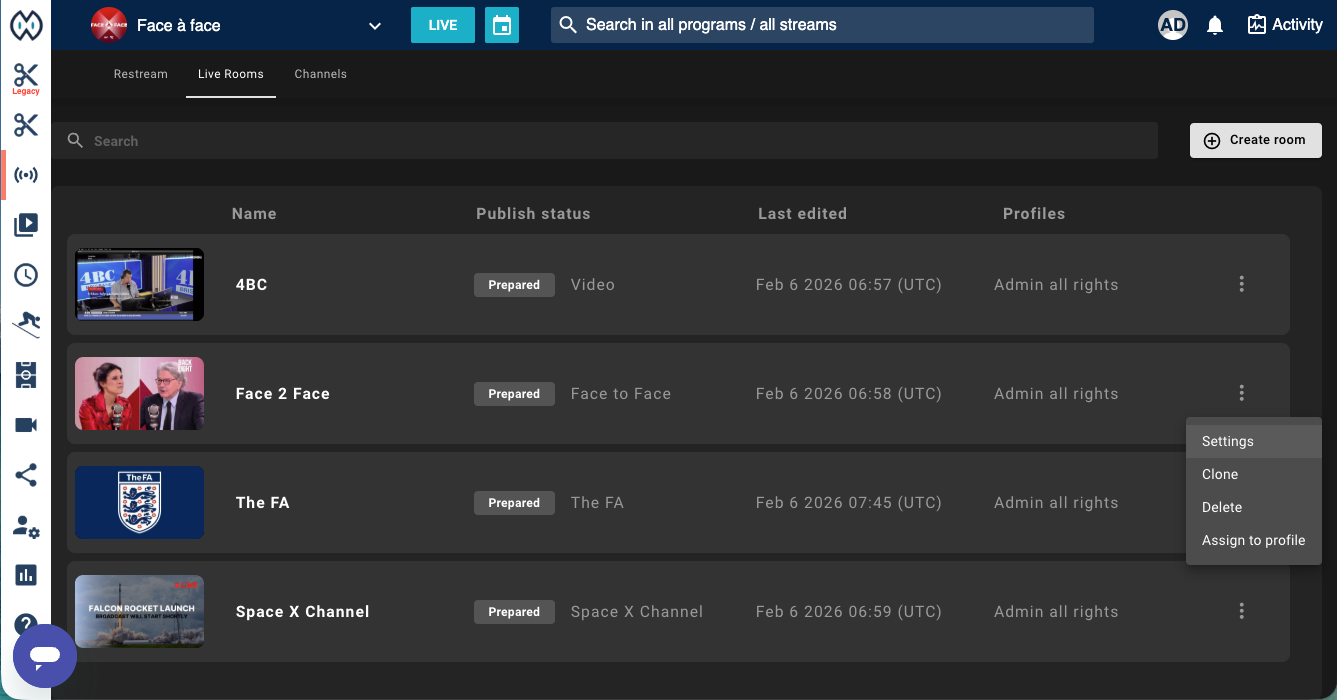Screen dimensions: 1337x700
Task: Open the Legacy clipping scissors tool
Action: coord(26,79)
